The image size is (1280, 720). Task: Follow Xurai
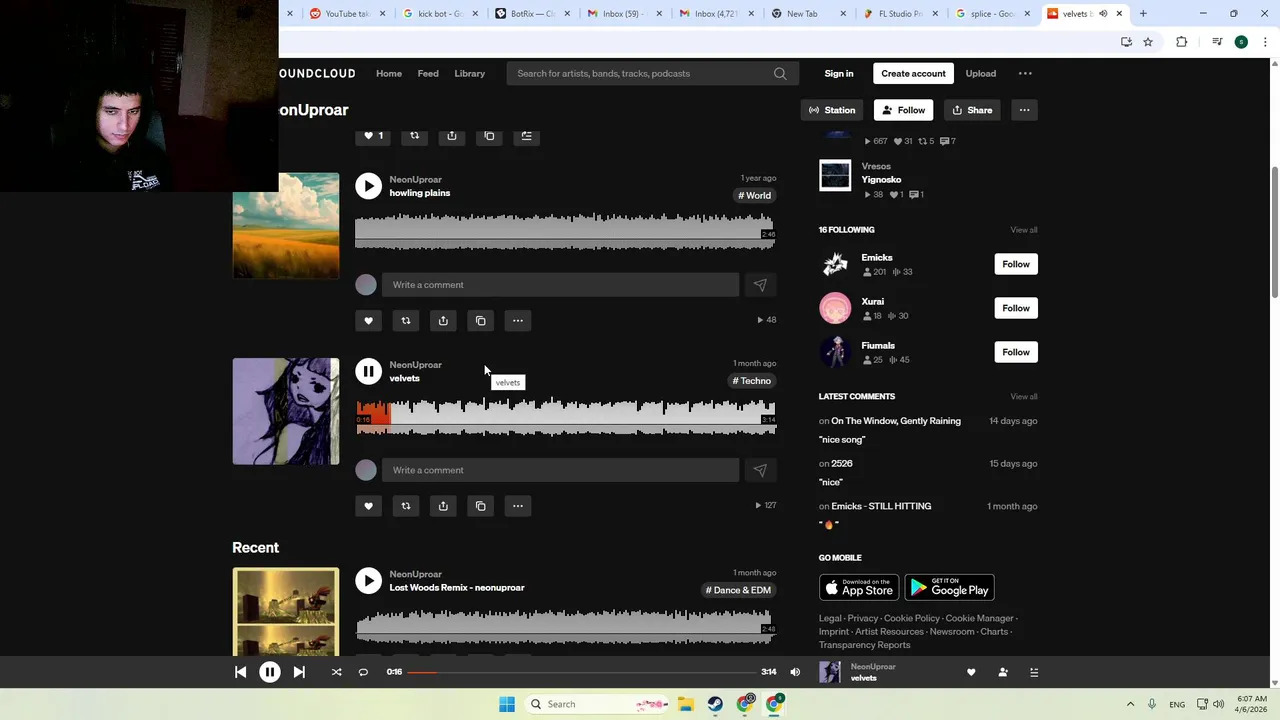coord(1016,308)
